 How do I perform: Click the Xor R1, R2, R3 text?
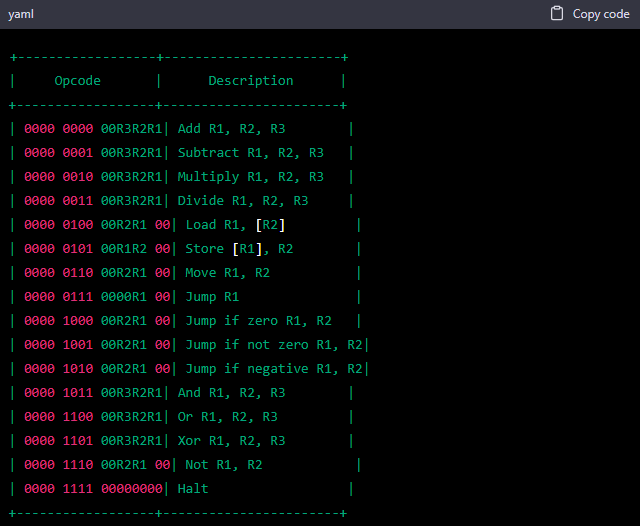click(x=231, y=441)
